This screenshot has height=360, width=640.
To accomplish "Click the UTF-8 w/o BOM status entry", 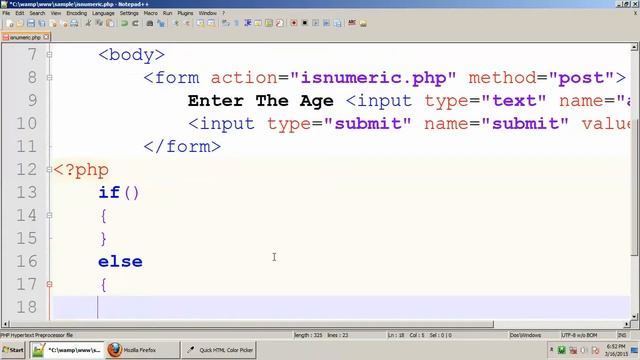I will click(579, 335).
